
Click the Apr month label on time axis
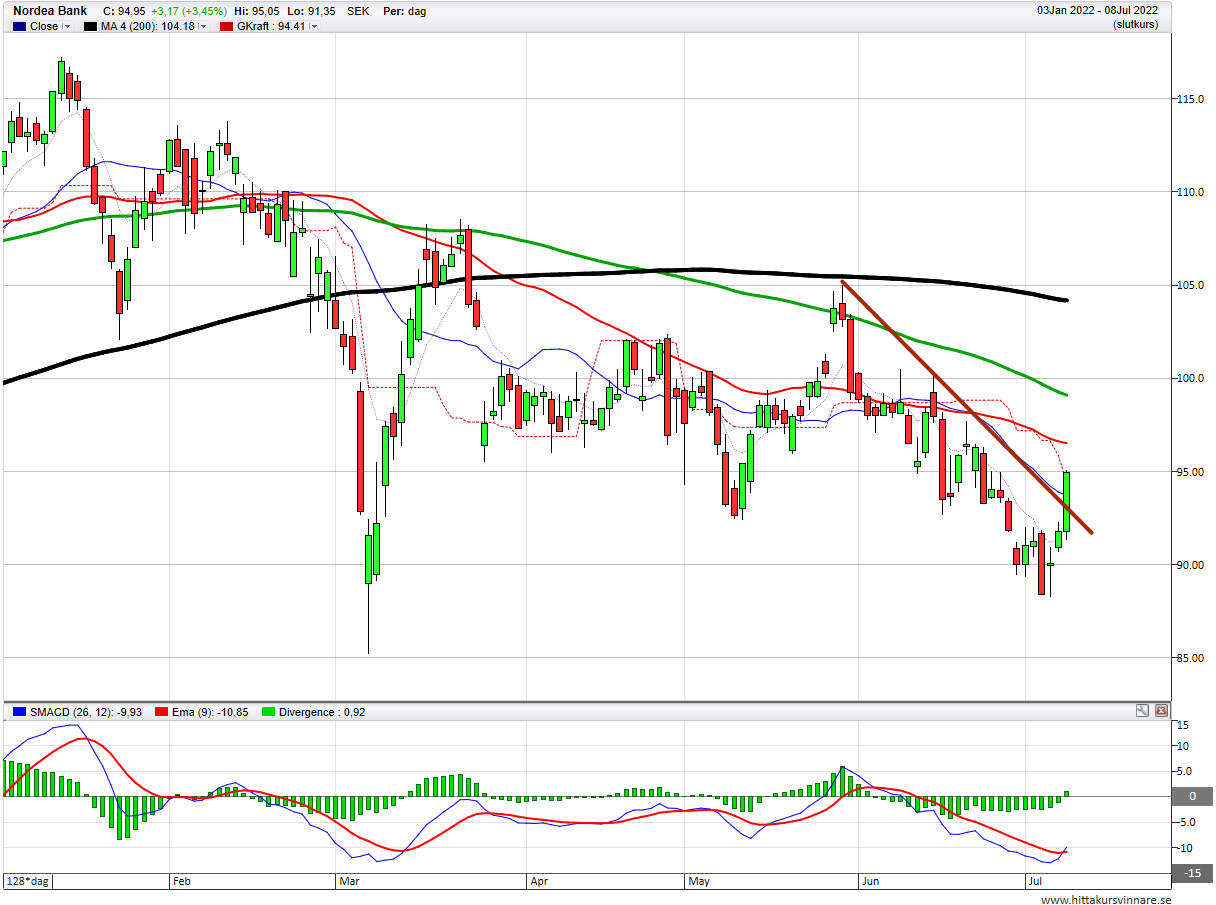[539, 882]
